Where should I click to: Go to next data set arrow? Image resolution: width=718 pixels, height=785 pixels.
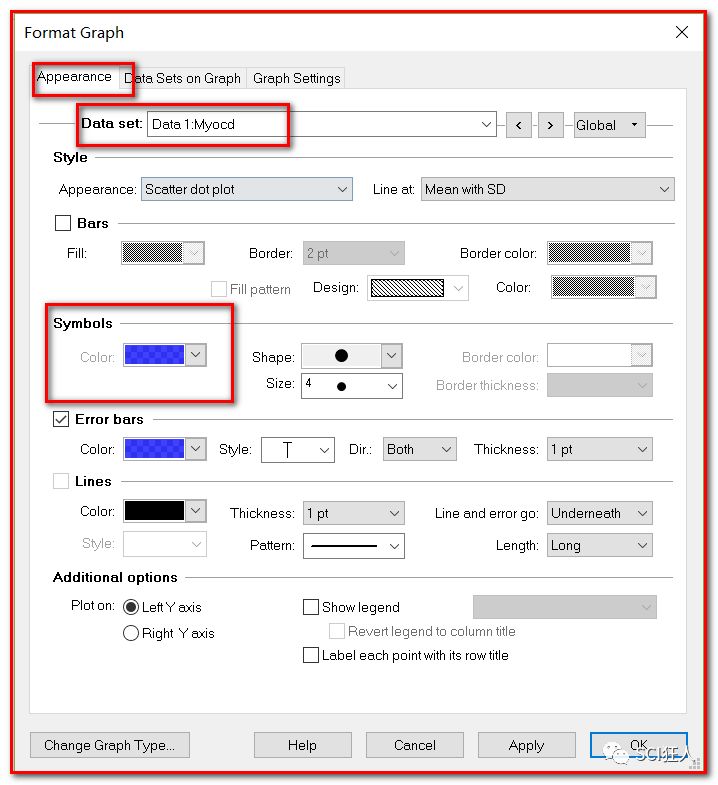[550, 125]
